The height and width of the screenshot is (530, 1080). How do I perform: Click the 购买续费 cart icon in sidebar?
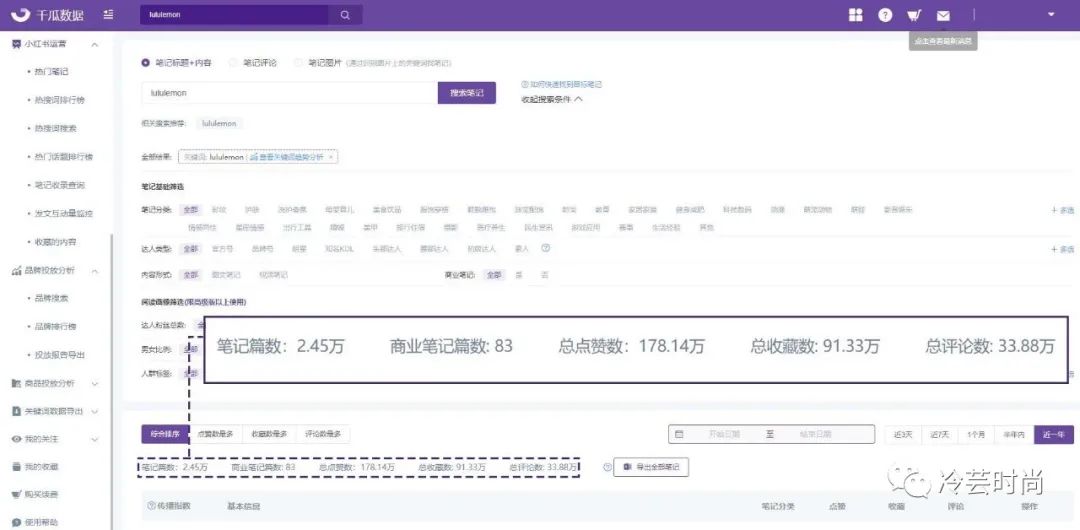click(x=17, y=494)
